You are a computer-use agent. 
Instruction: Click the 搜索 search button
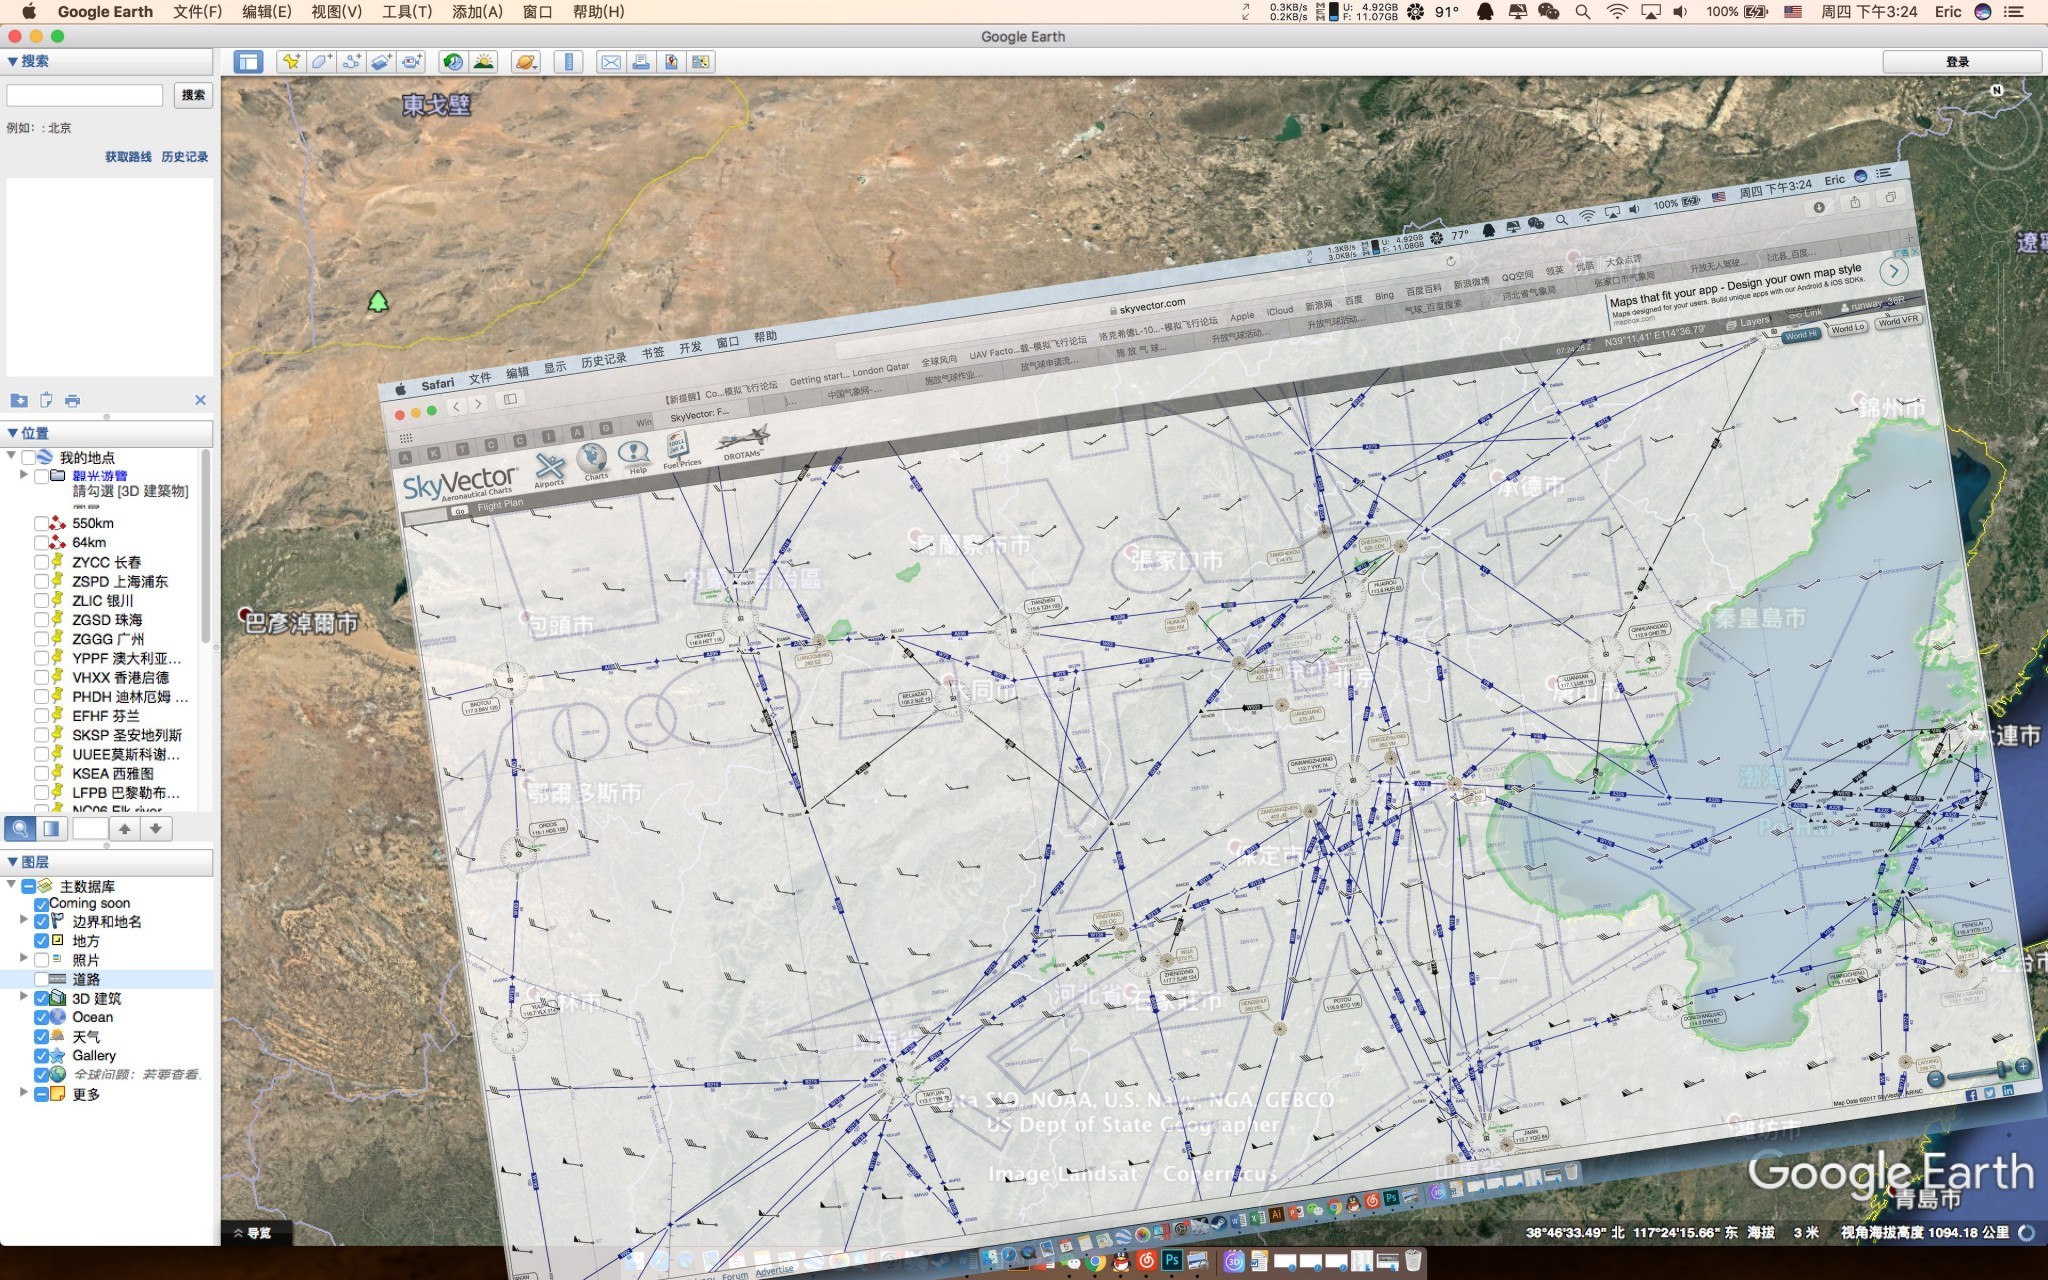[193, 95]
